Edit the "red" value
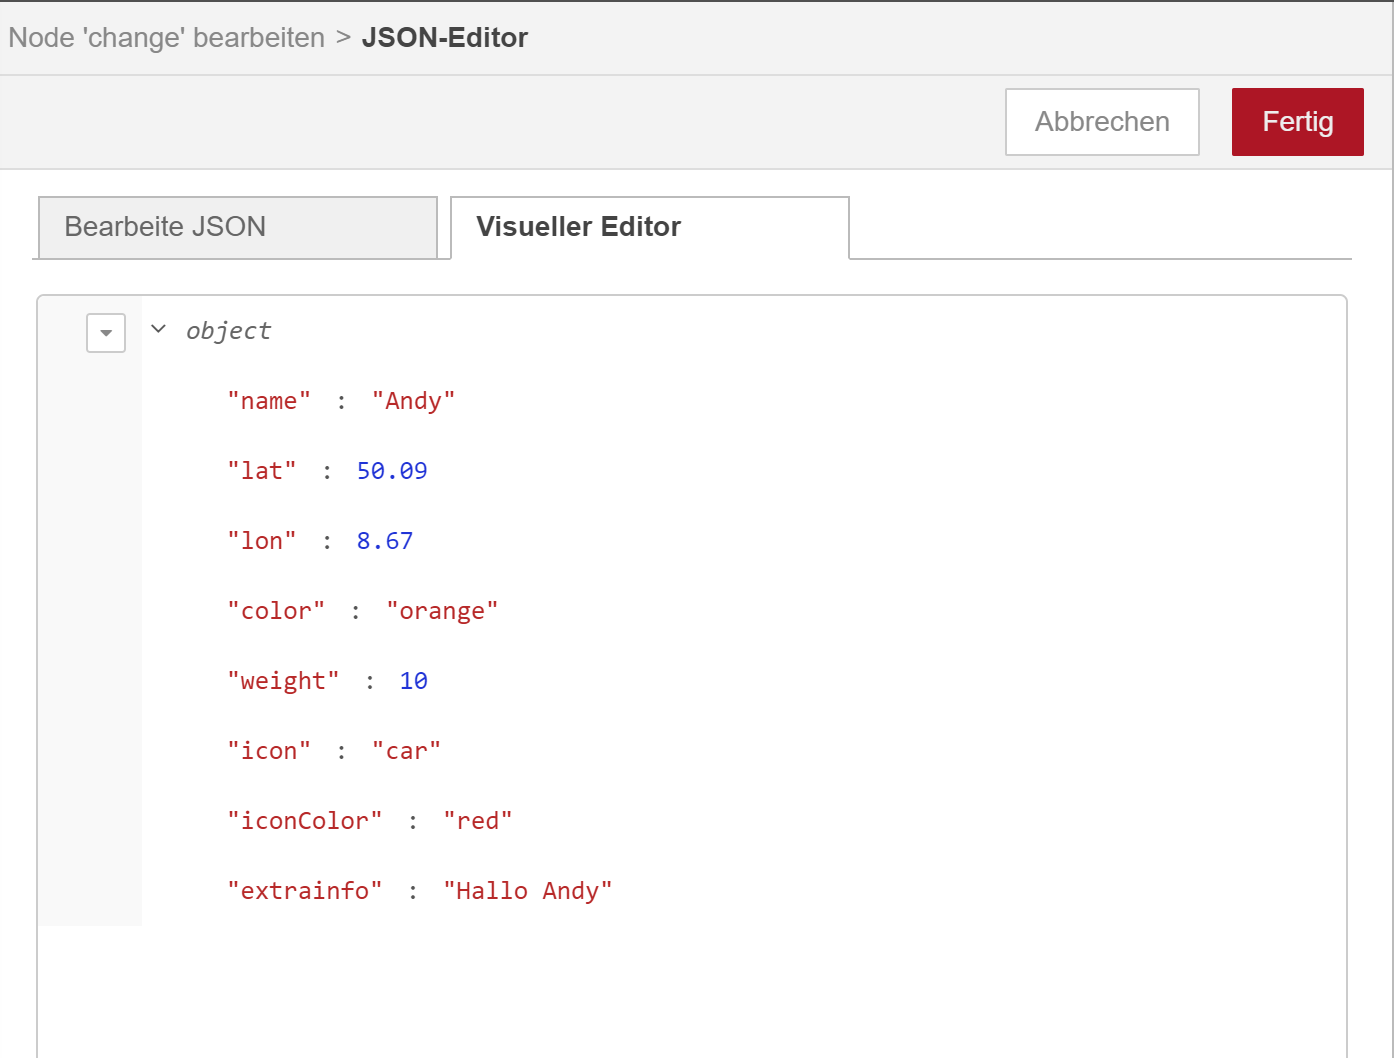Viewport: 1394px width, 1058px height. (x=478, y=821)
